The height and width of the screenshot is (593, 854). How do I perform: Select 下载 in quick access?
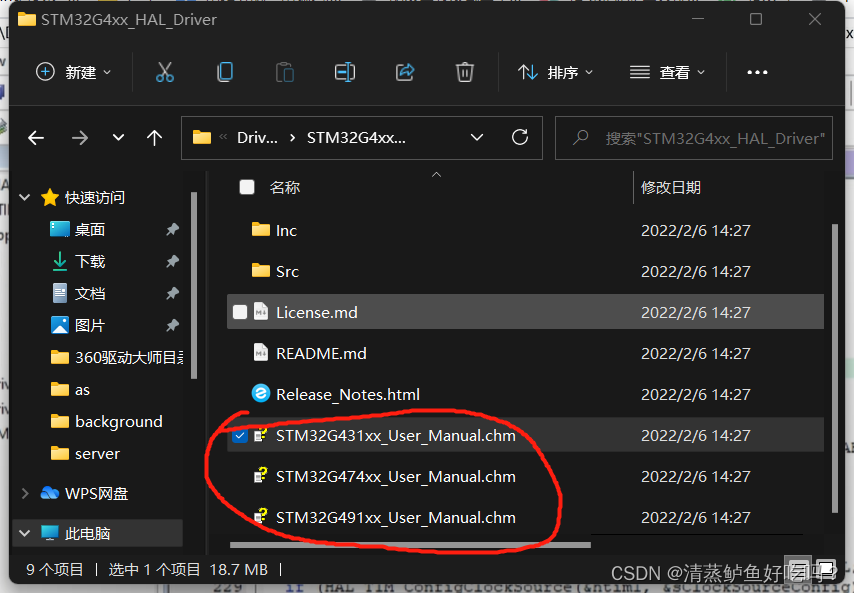pos(89,261)
